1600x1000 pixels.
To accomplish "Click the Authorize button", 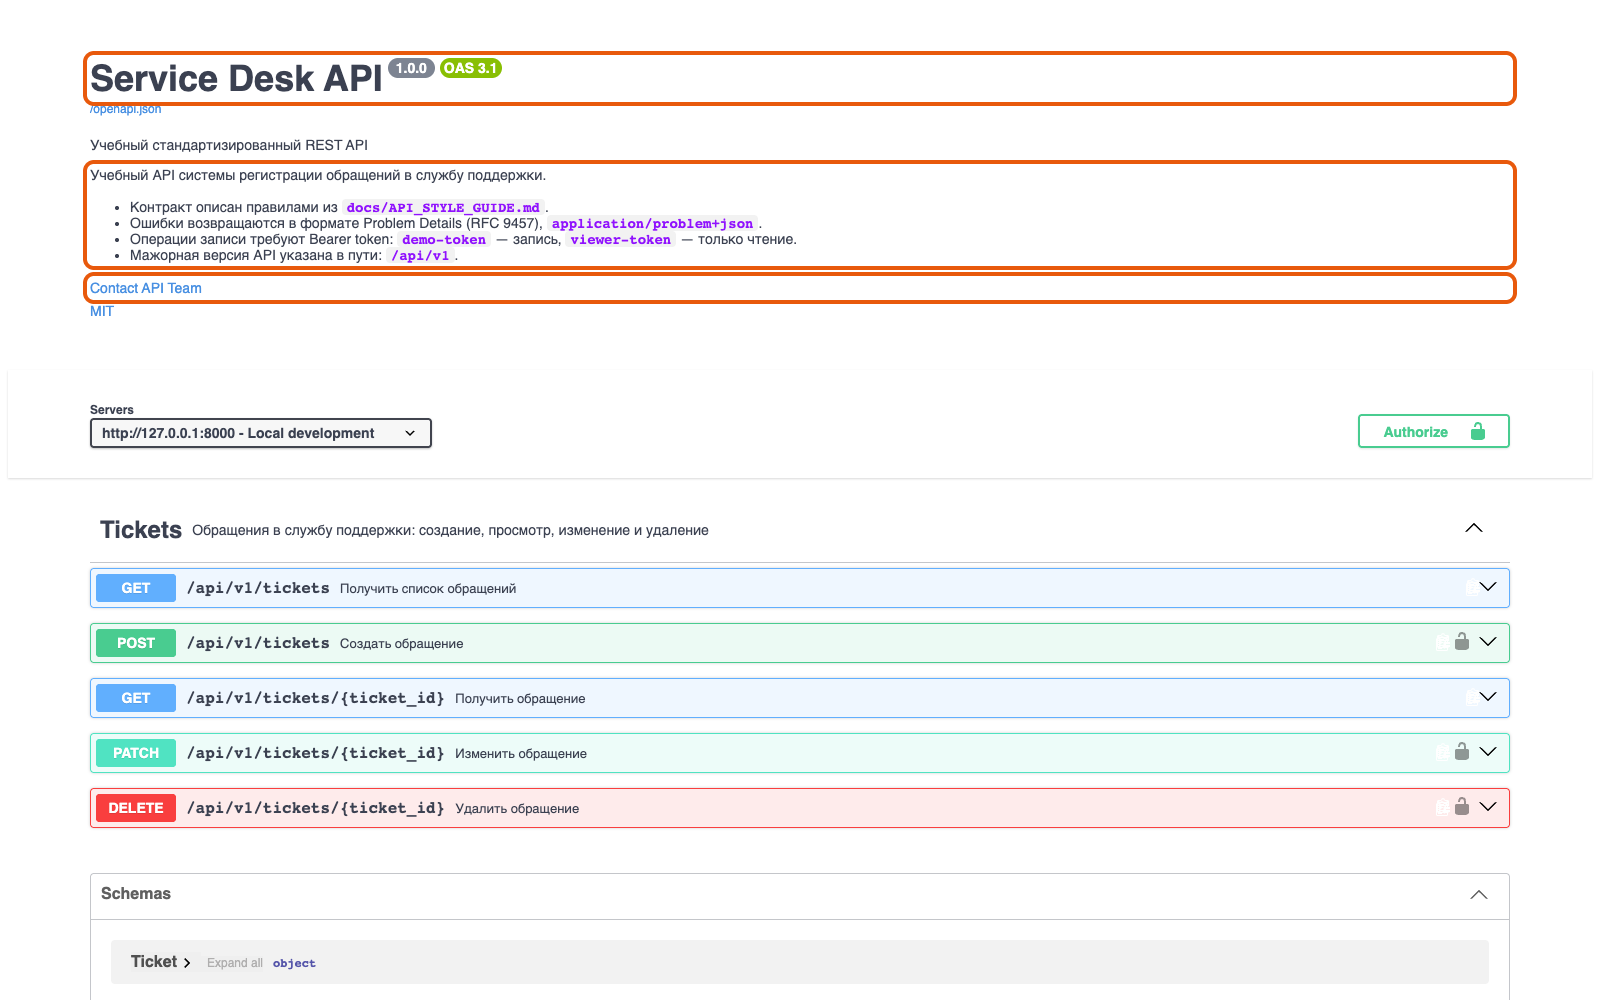I will point(1433,431).
